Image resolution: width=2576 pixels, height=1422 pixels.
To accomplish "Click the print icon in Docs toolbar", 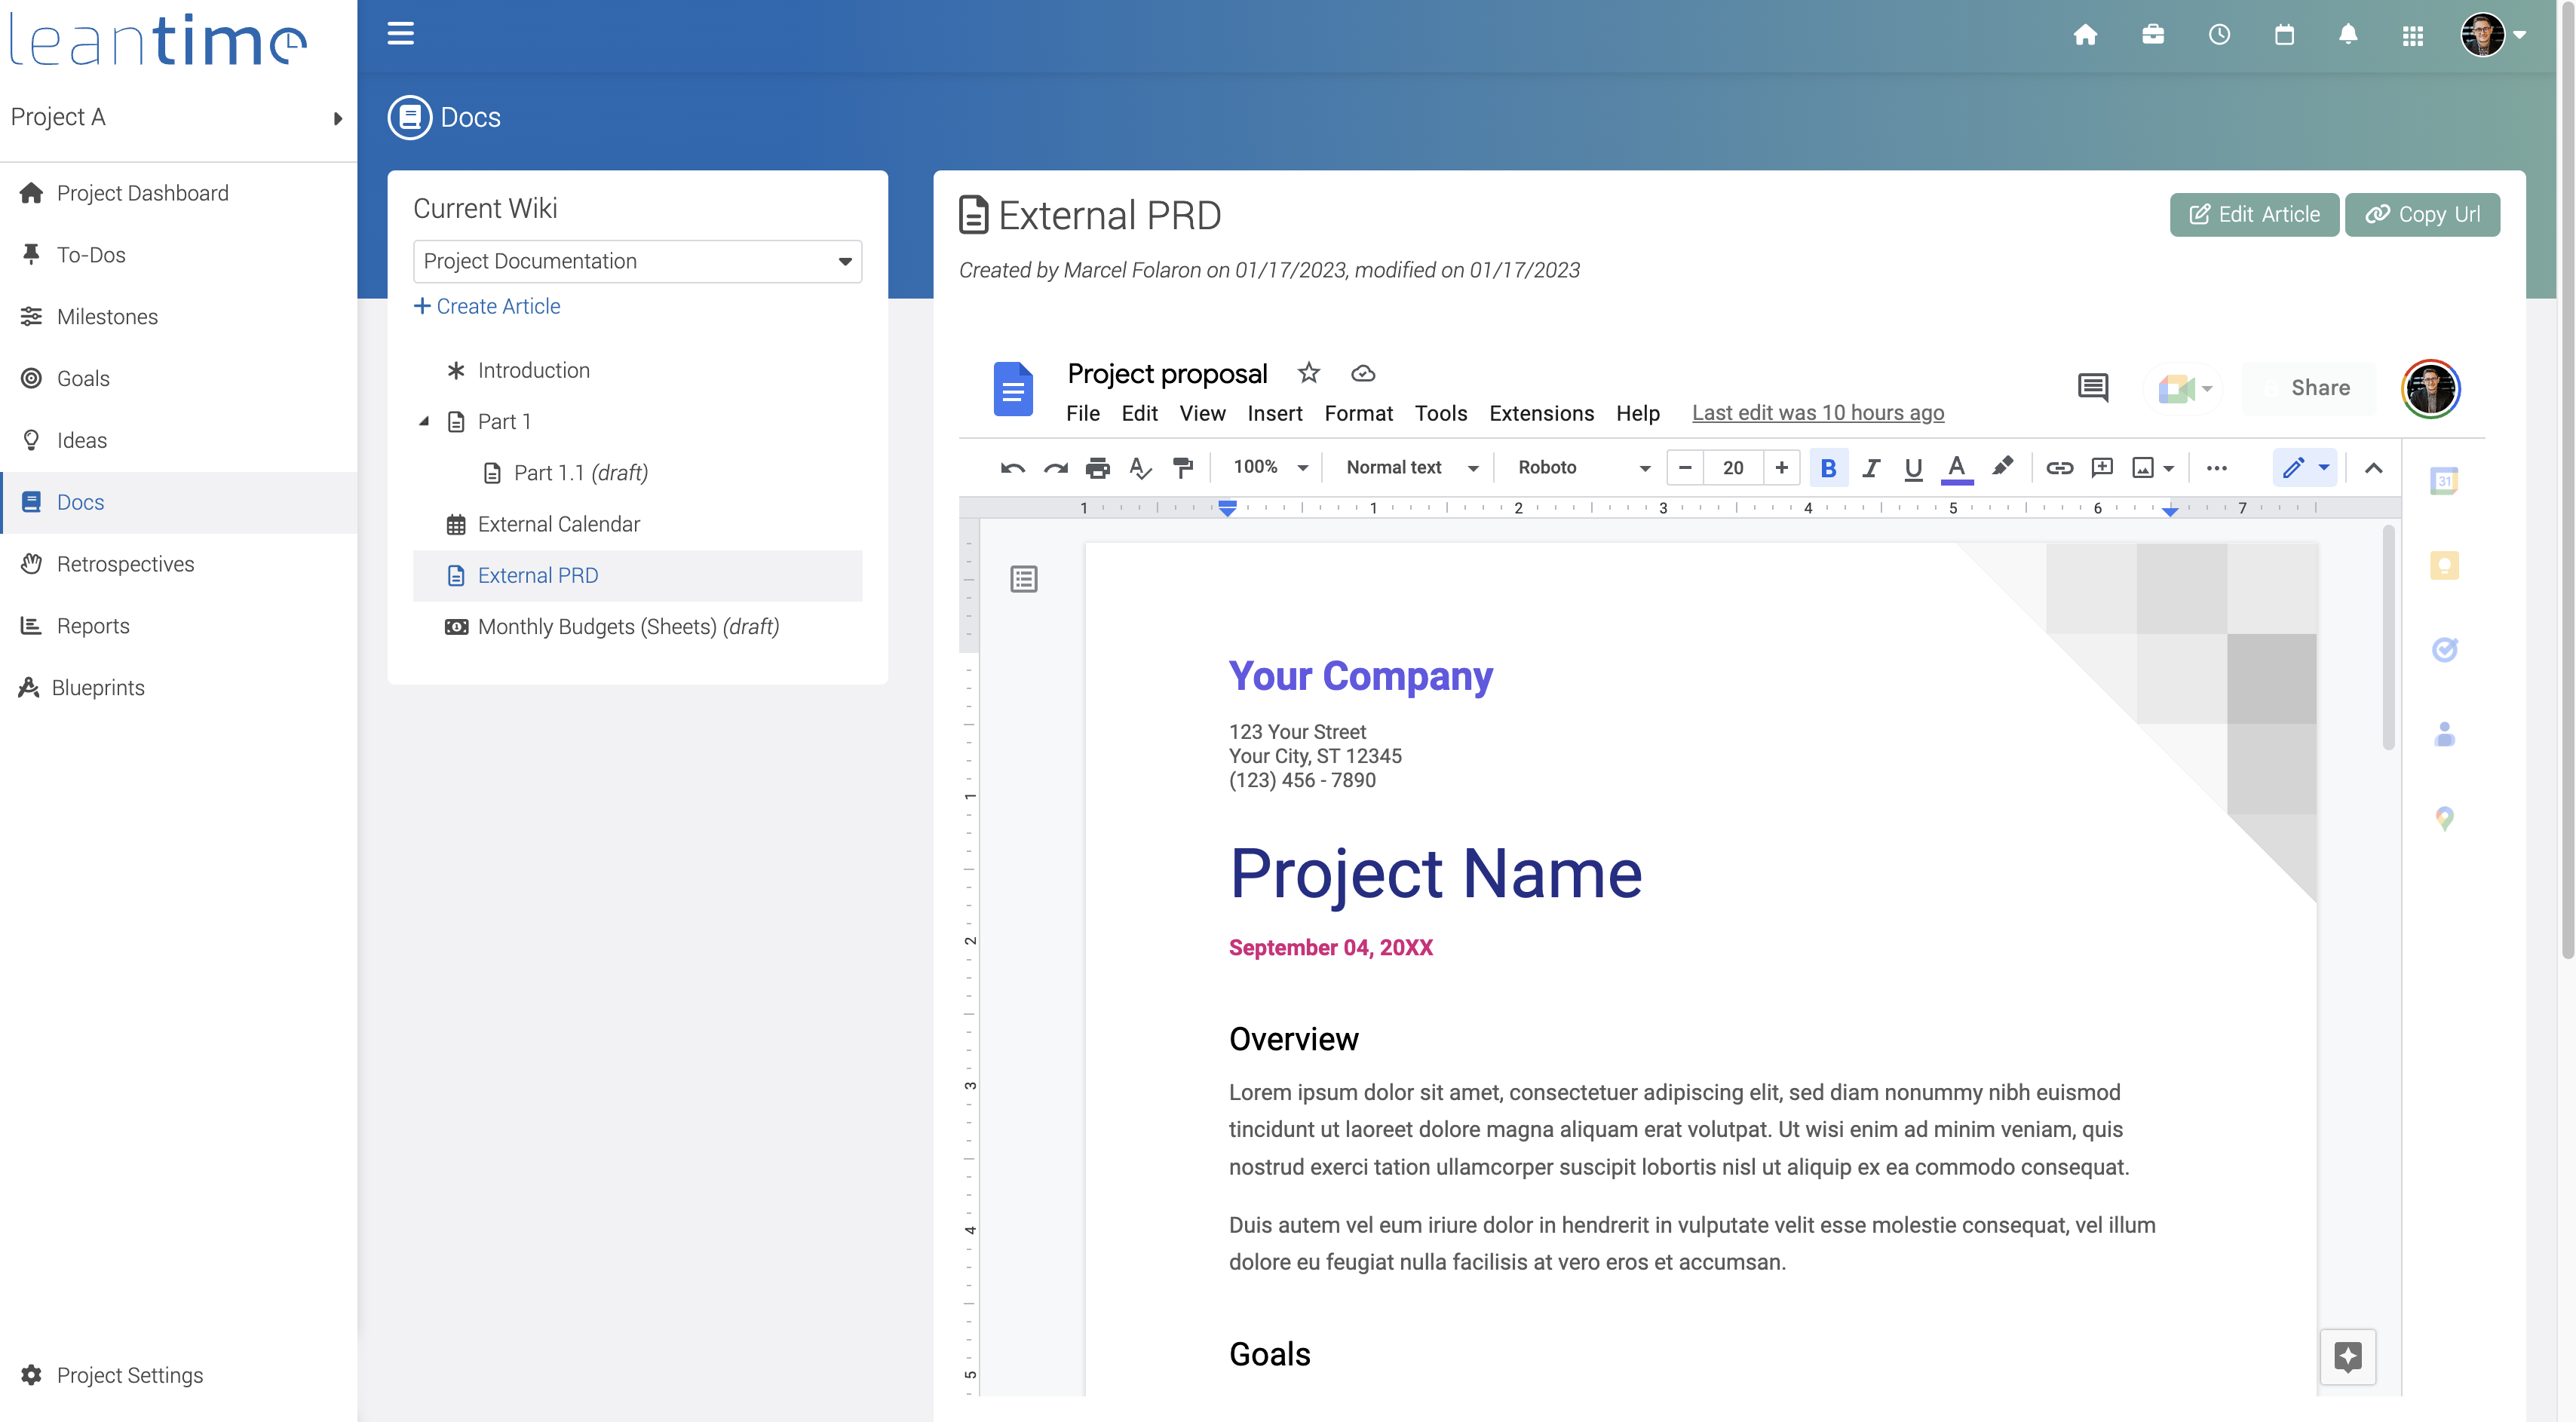I will (1097, 468).
